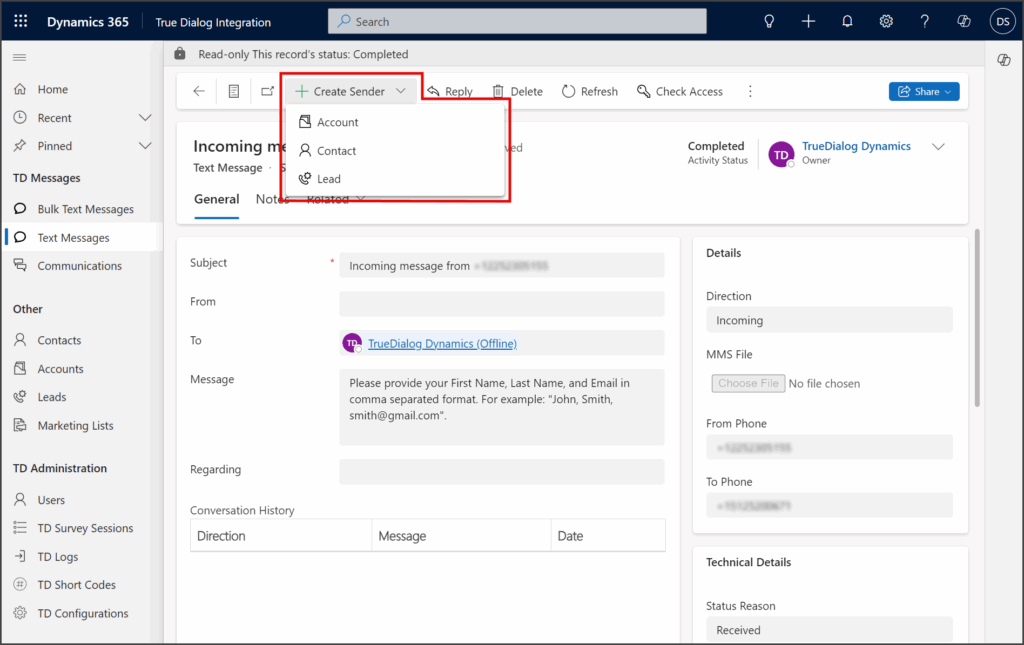Click the Refresh button
1024x645 pixels.
coord(590,91)
